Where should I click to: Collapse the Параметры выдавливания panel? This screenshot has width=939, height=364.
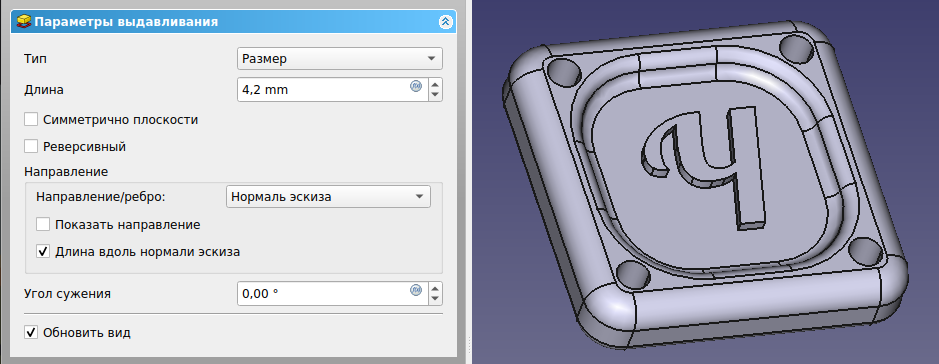pyautogui.click(x=445, y=22)
